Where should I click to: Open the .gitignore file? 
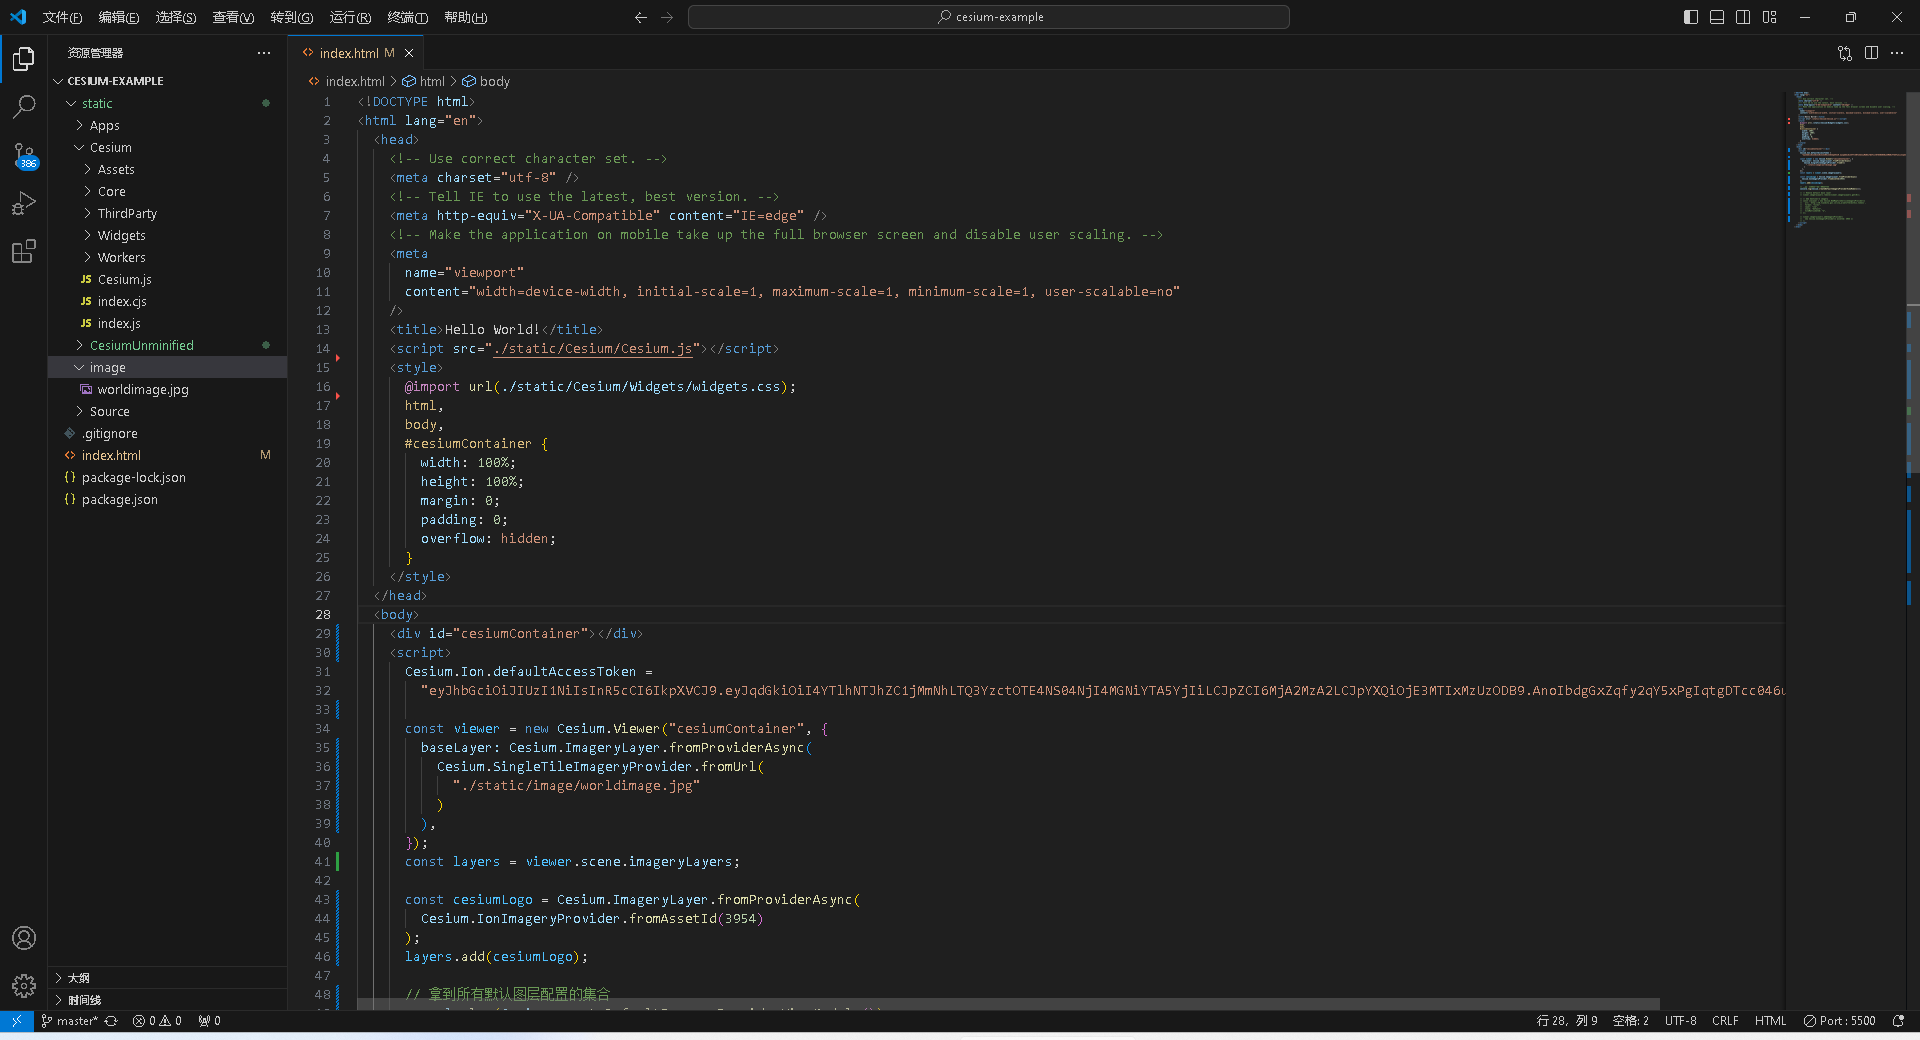click(167, 433)
